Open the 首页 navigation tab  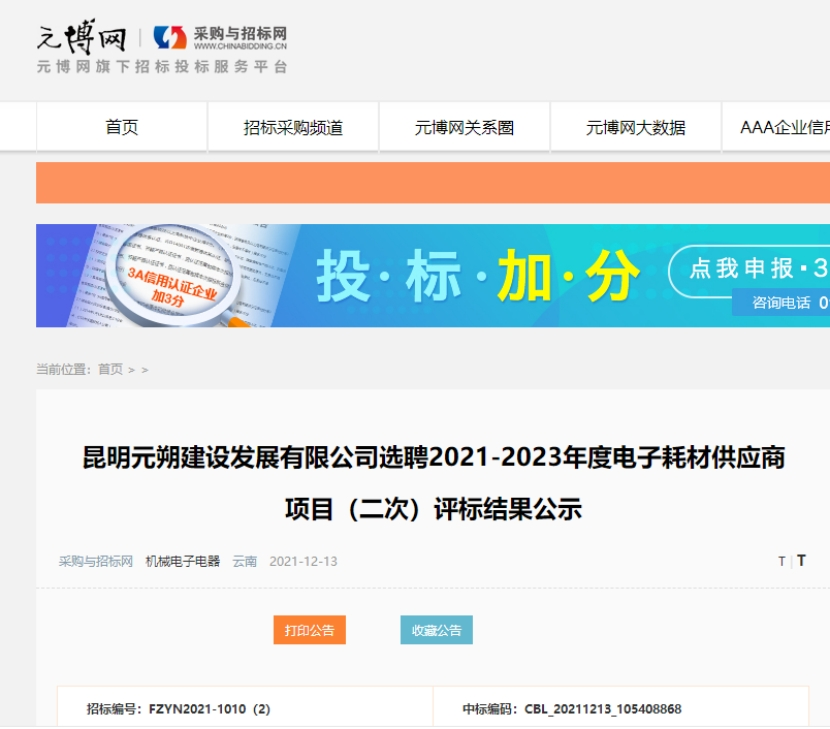(122, 127)
